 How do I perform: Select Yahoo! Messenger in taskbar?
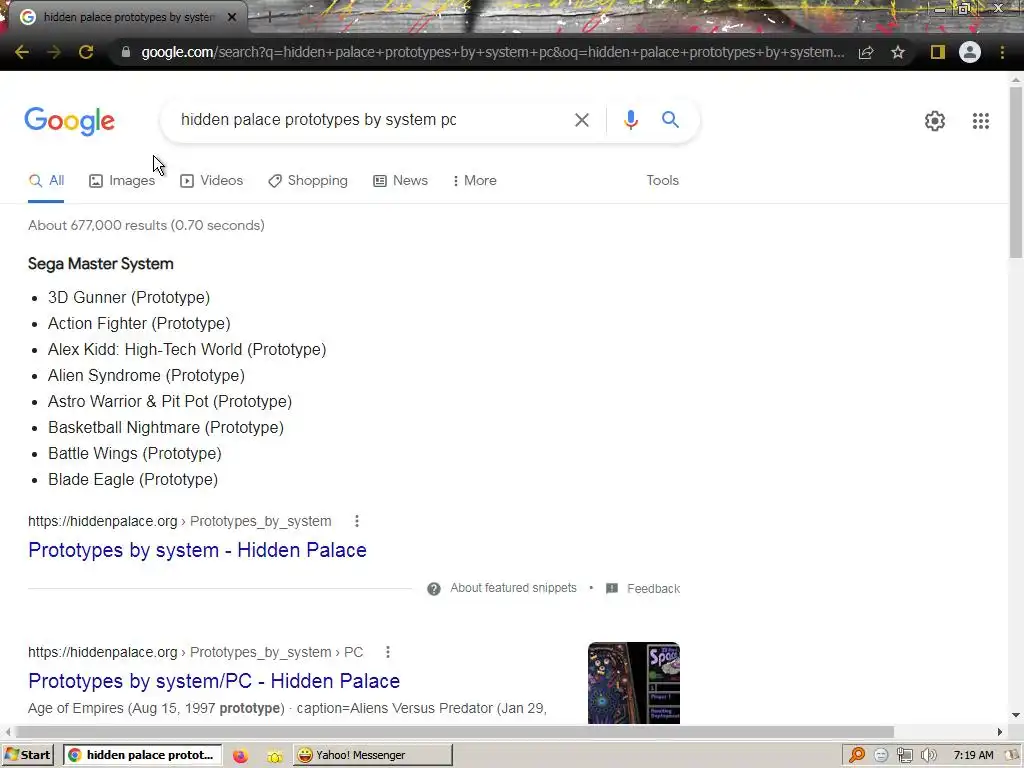(372, 755)
